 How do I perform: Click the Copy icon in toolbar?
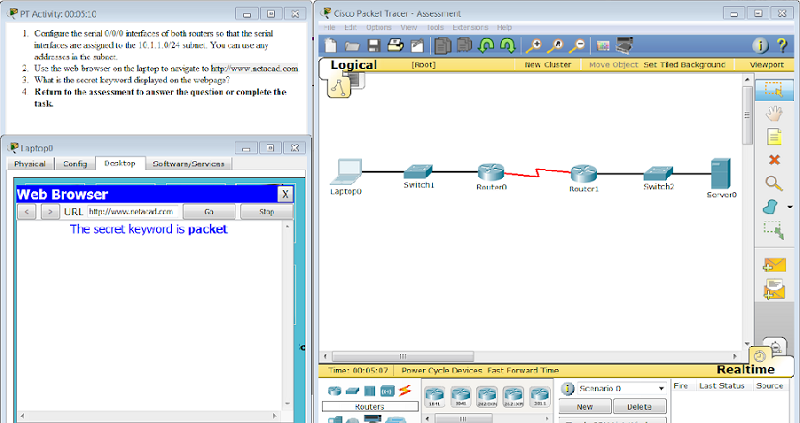point(442,46)
